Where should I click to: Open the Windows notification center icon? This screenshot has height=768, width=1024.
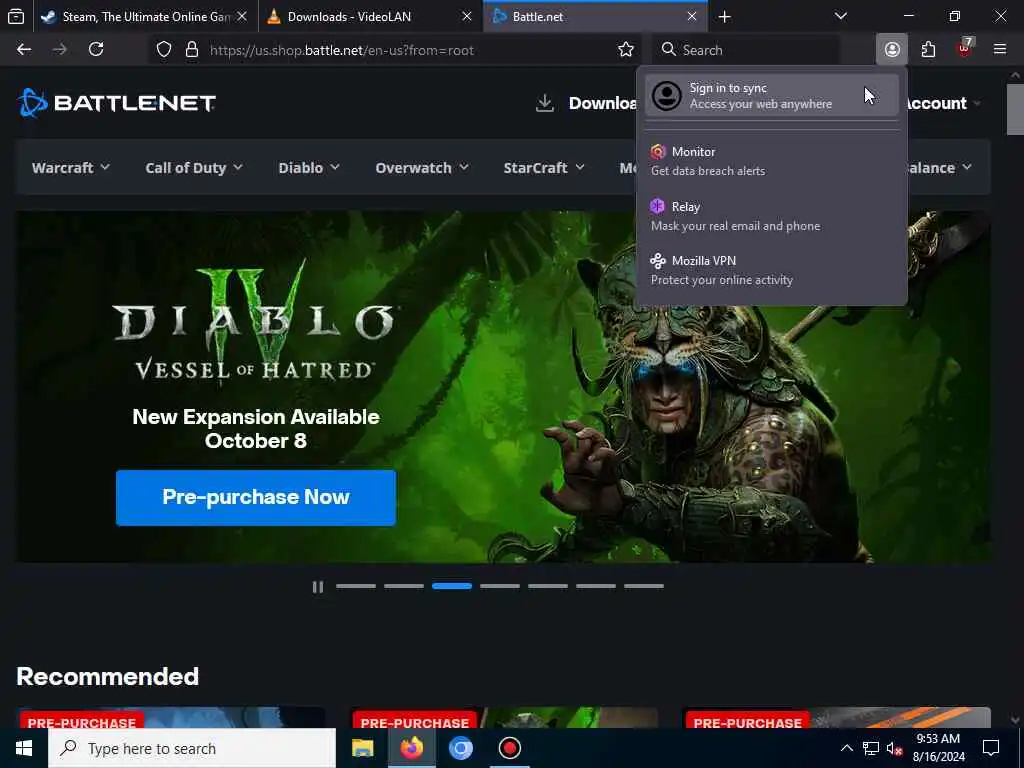[x=991, y=748]
